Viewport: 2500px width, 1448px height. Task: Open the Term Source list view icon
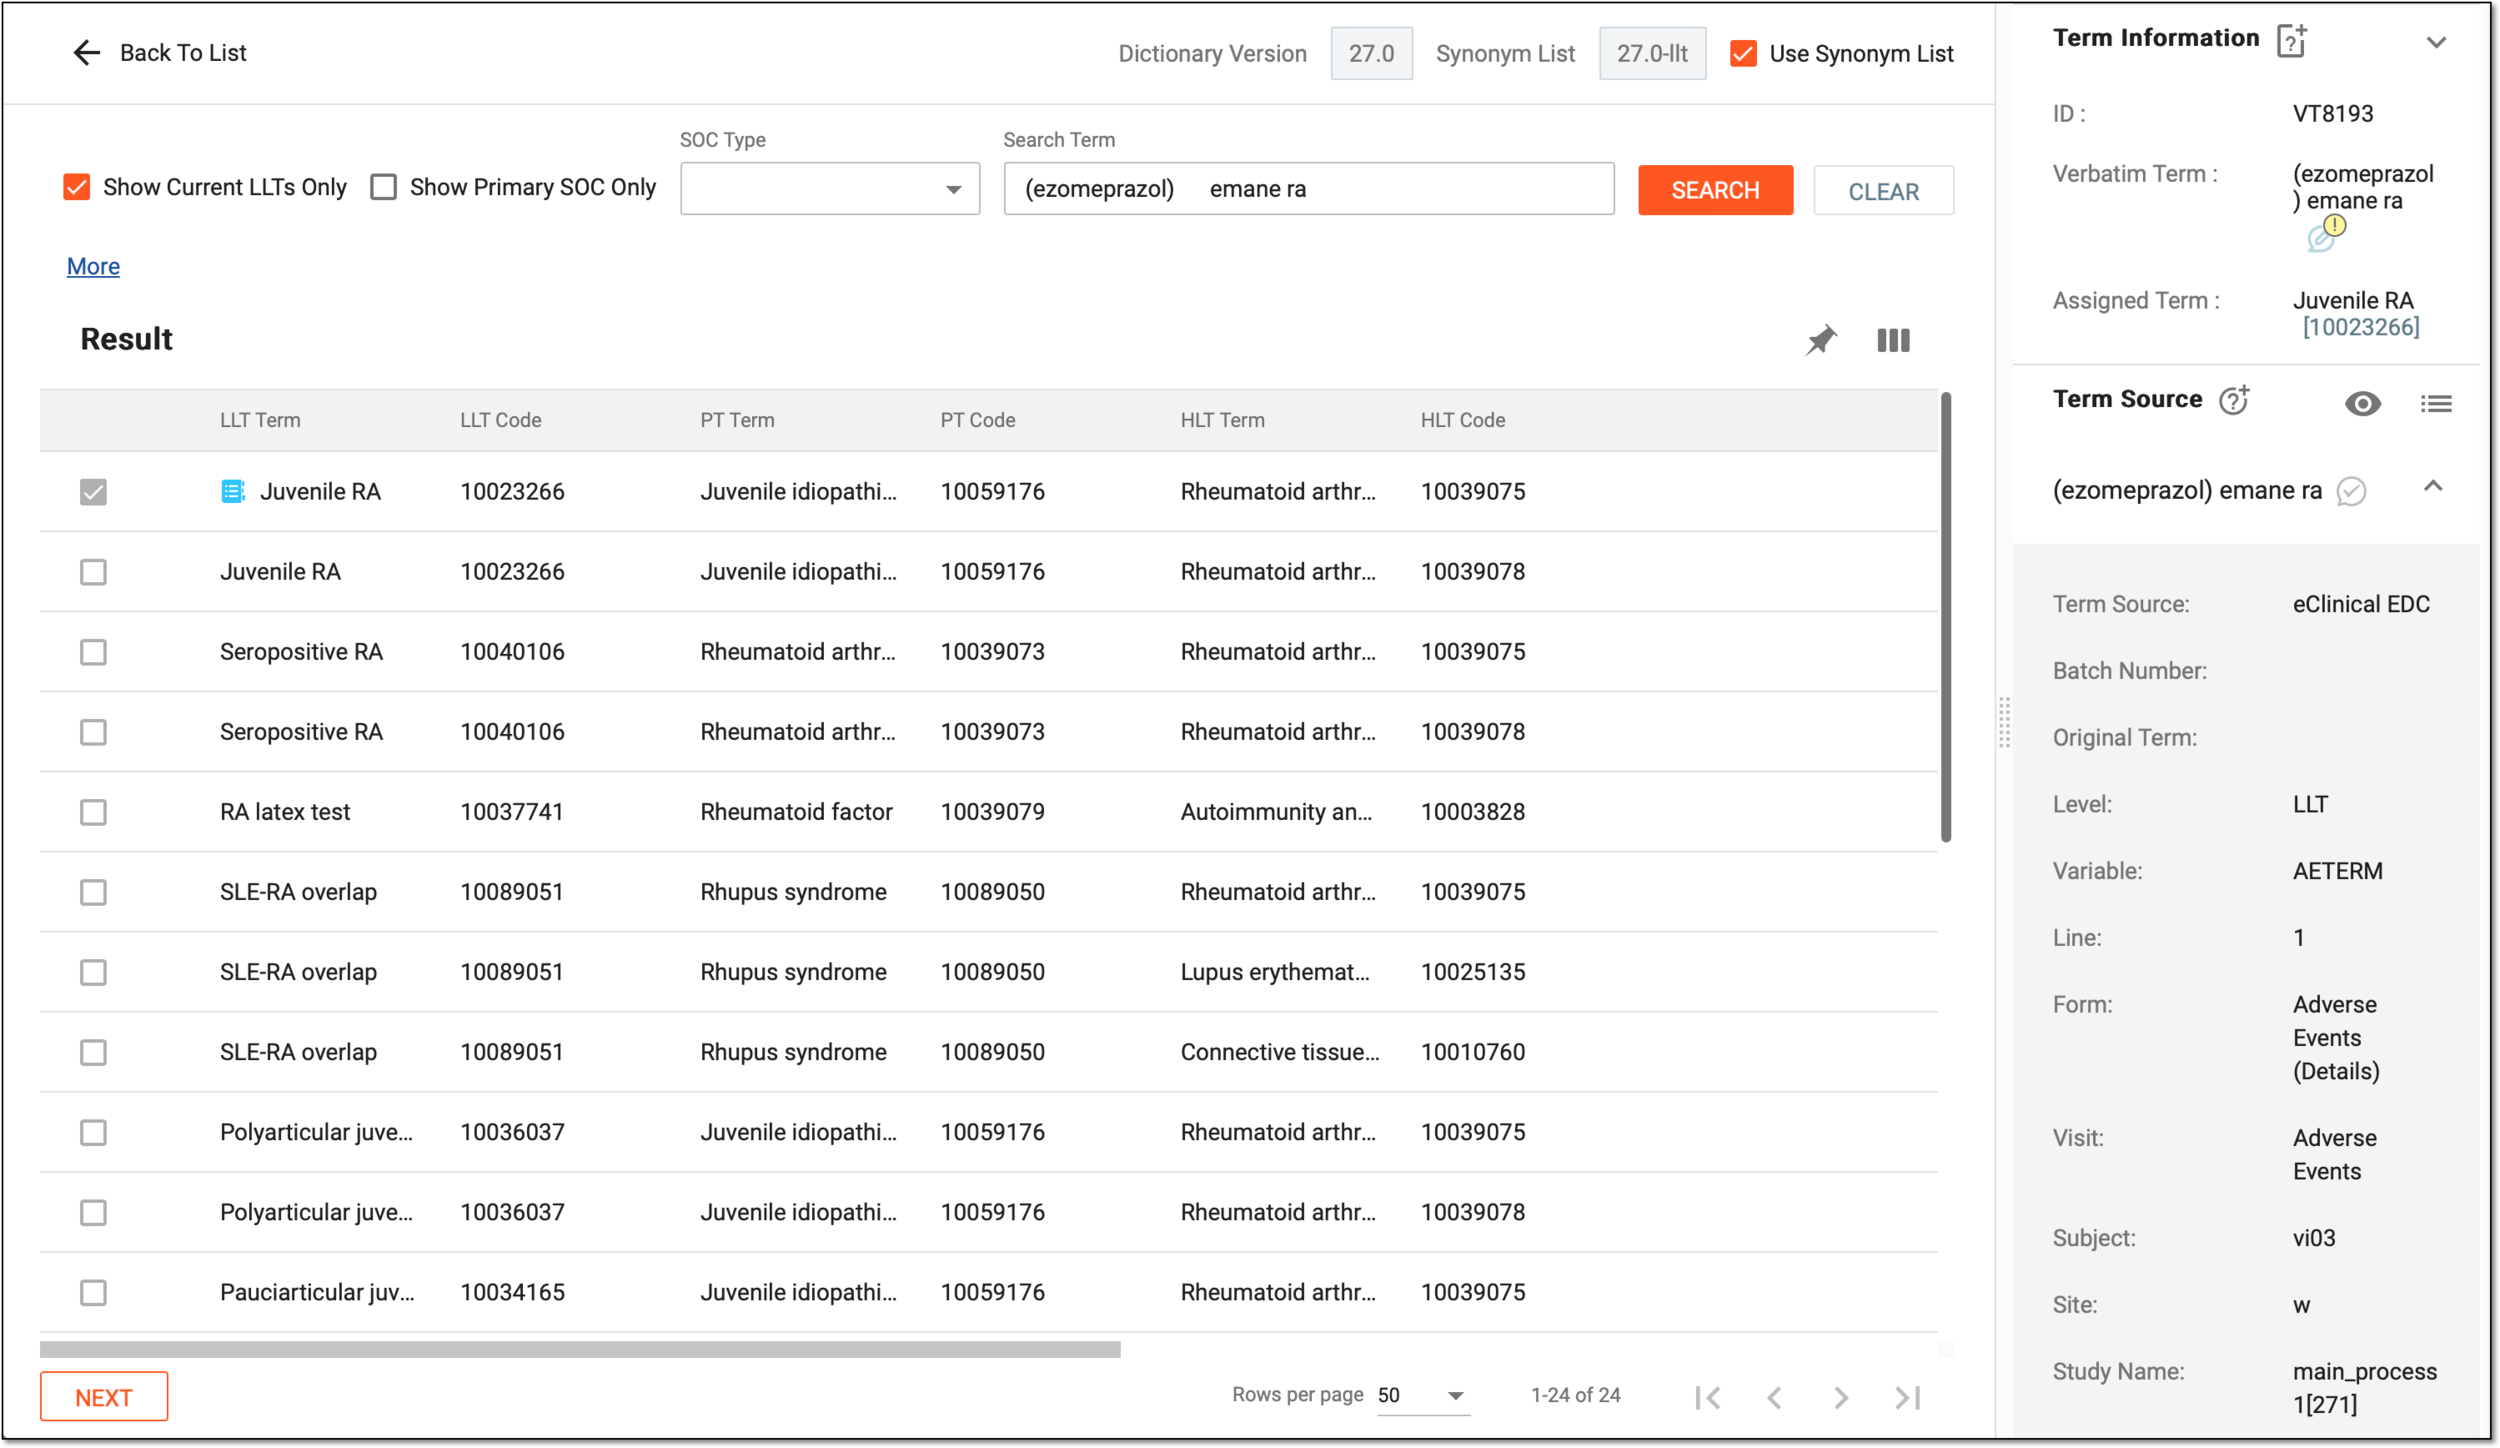pos(2436,403)
